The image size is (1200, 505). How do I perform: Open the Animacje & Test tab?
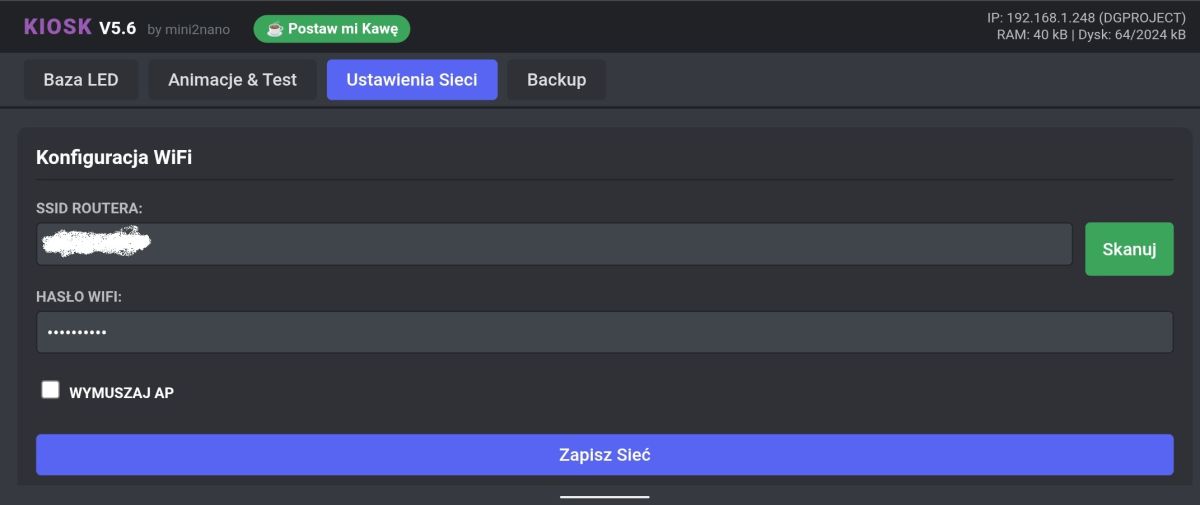pos(232,80)
